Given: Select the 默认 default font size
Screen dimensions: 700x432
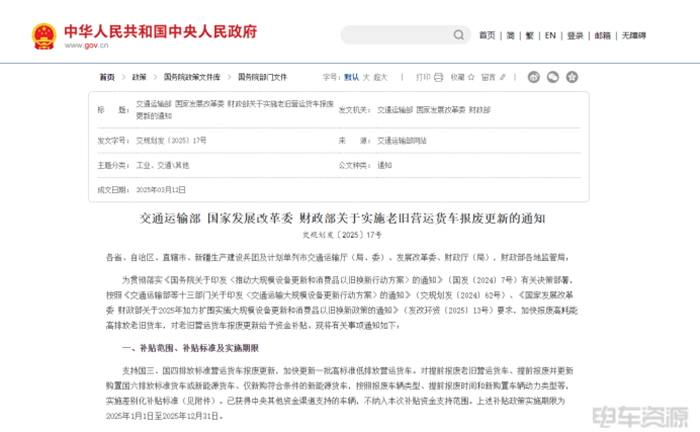Looking at the screenshot, I should pyautogui.click(x=352, y=77).
